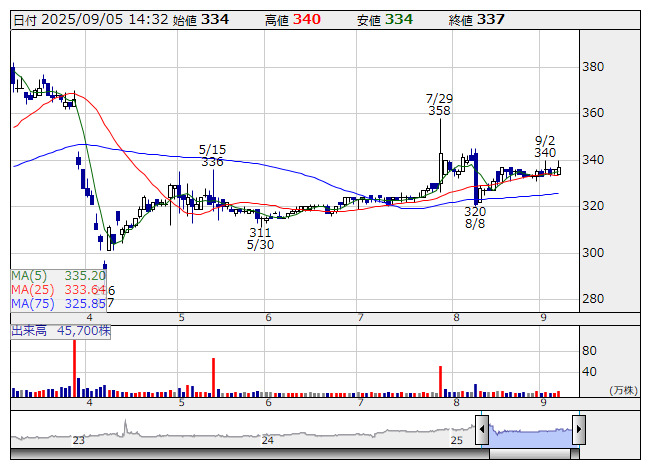The width and height of the screenshot is (653, 470).
Task: Click the 311 5/30 low label
Action: pos(260,239)
